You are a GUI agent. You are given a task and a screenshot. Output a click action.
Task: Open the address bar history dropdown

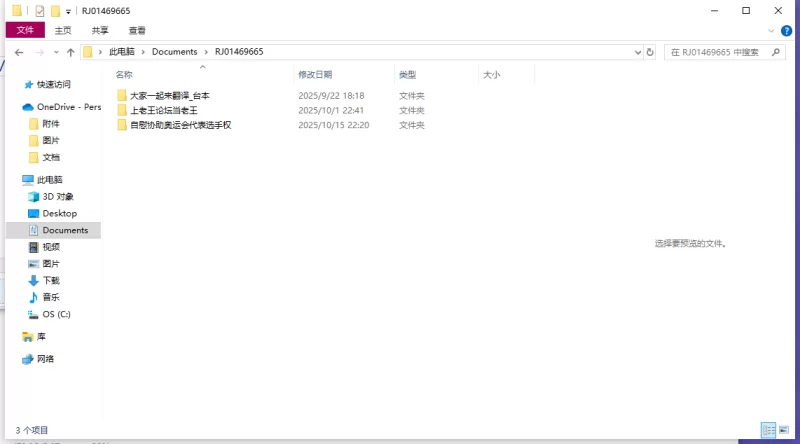coord(636,52)
